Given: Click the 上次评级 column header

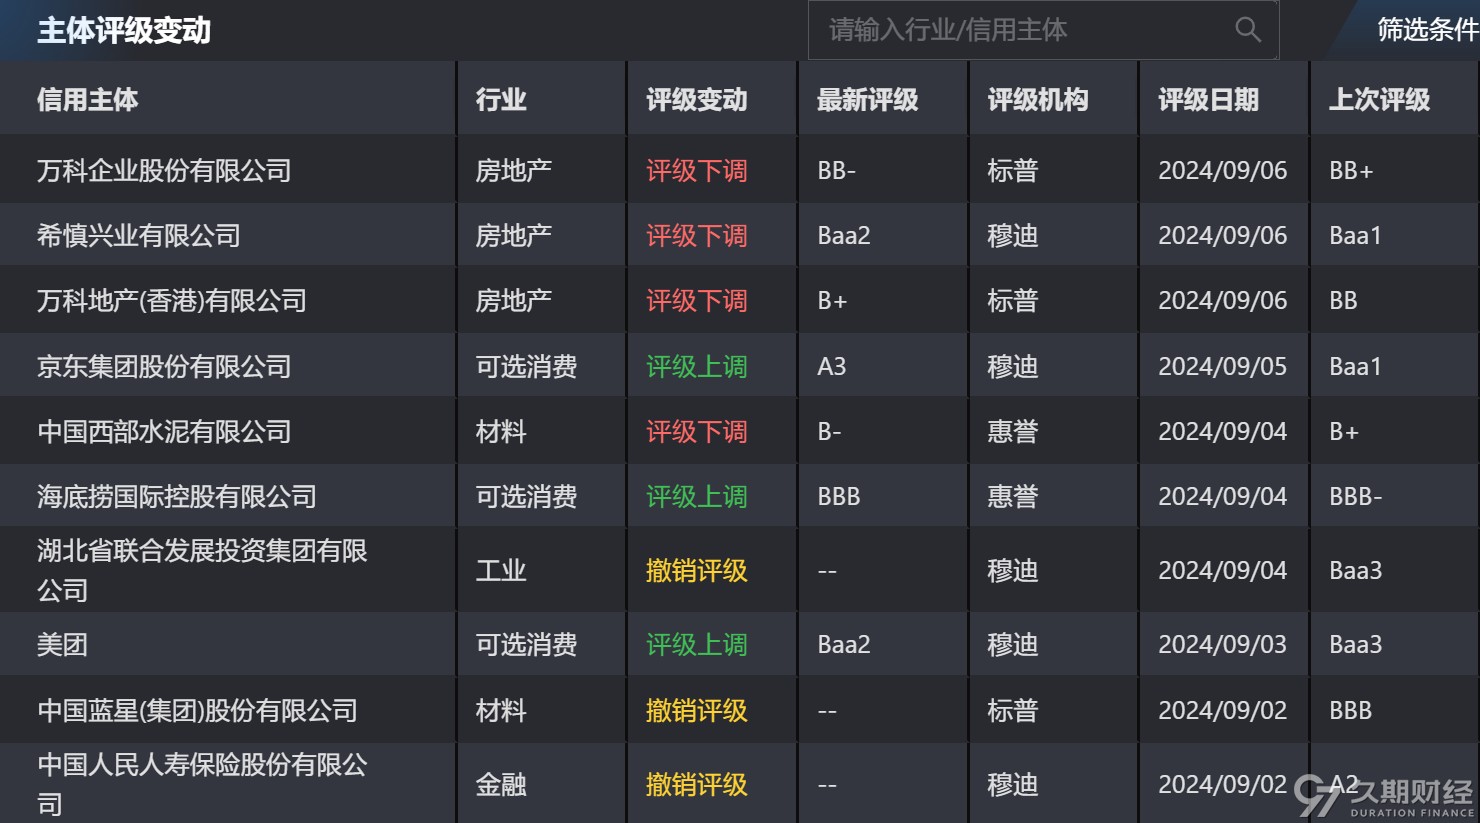Looking at the screenshot, I should [1379, 100].
